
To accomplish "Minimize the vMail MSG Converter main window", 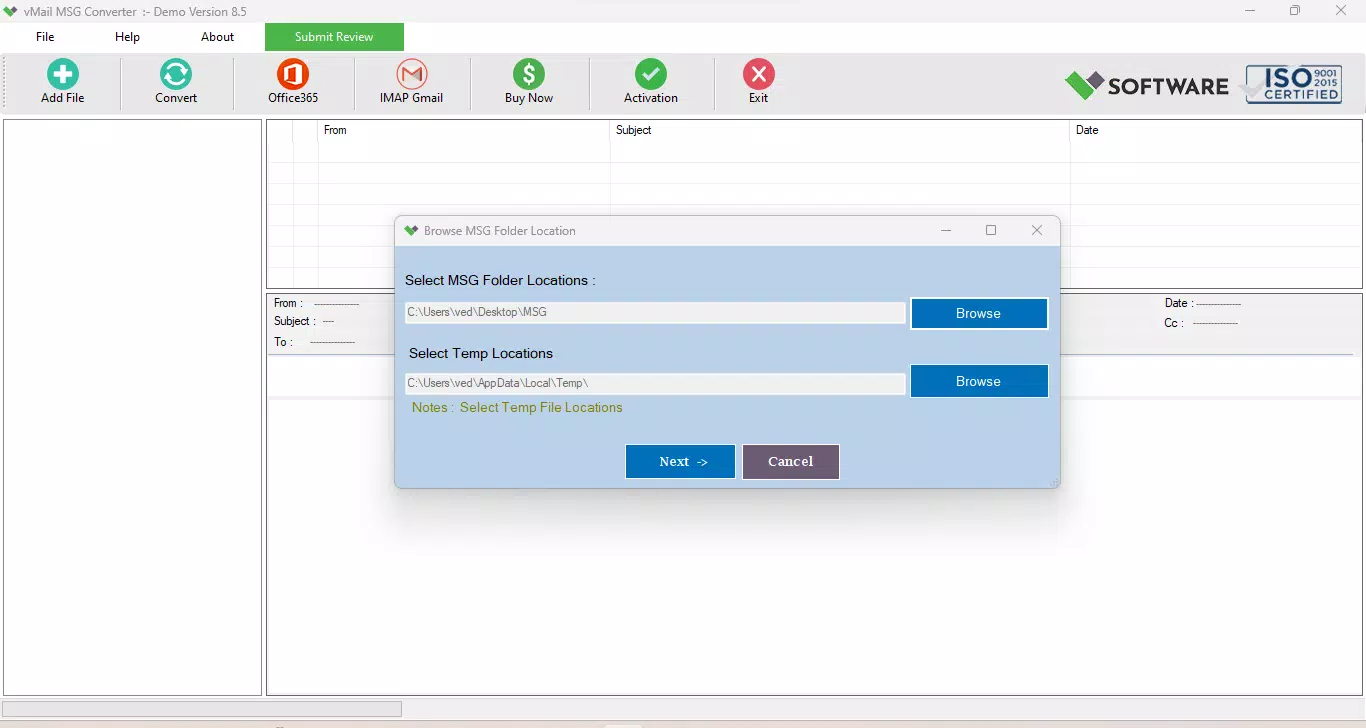I will (1250, 11).
